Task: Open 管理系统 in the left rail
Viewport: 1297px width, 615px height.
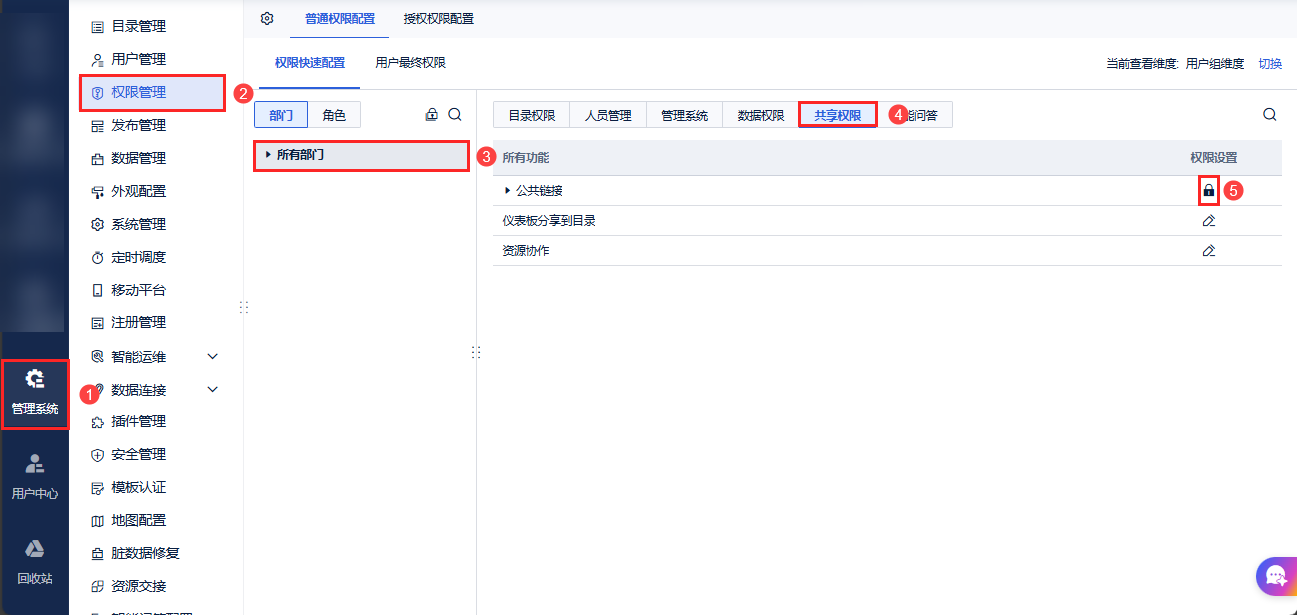Action: [x=35, y=393]
